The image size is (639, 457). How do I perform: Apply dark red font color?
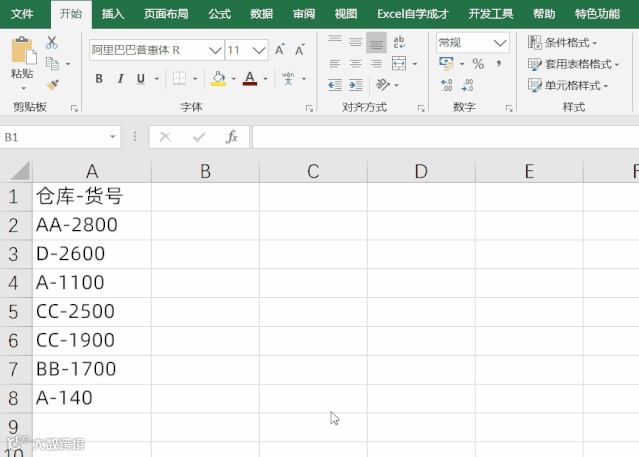[x=250, y=78]
